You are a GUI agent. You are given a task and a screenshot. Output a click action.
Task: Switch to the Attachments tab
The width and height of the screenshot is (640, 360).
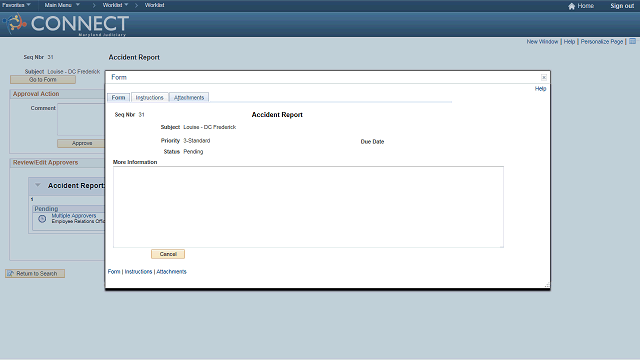189,98
